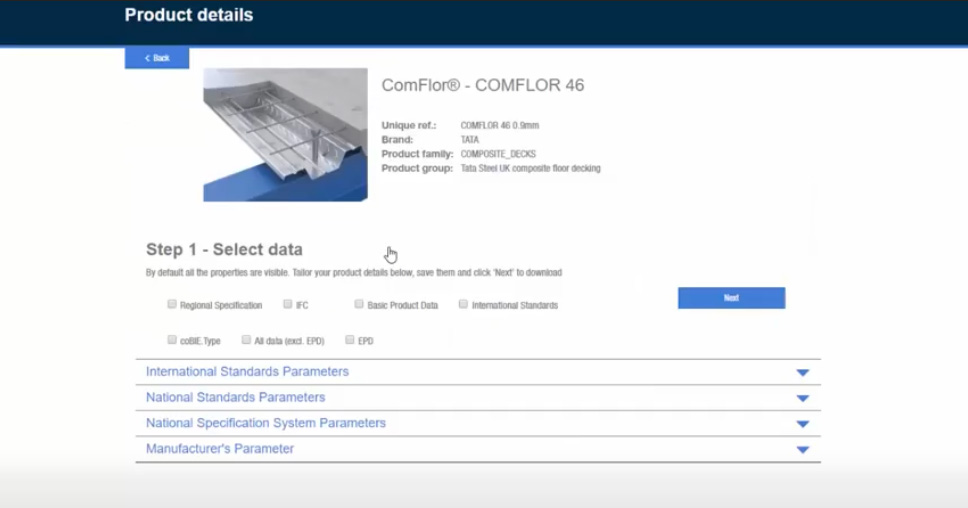Expand the Manufacturer's Parameter section title
The width and height of the screenshot is (968, 508).
pos(220,449)
